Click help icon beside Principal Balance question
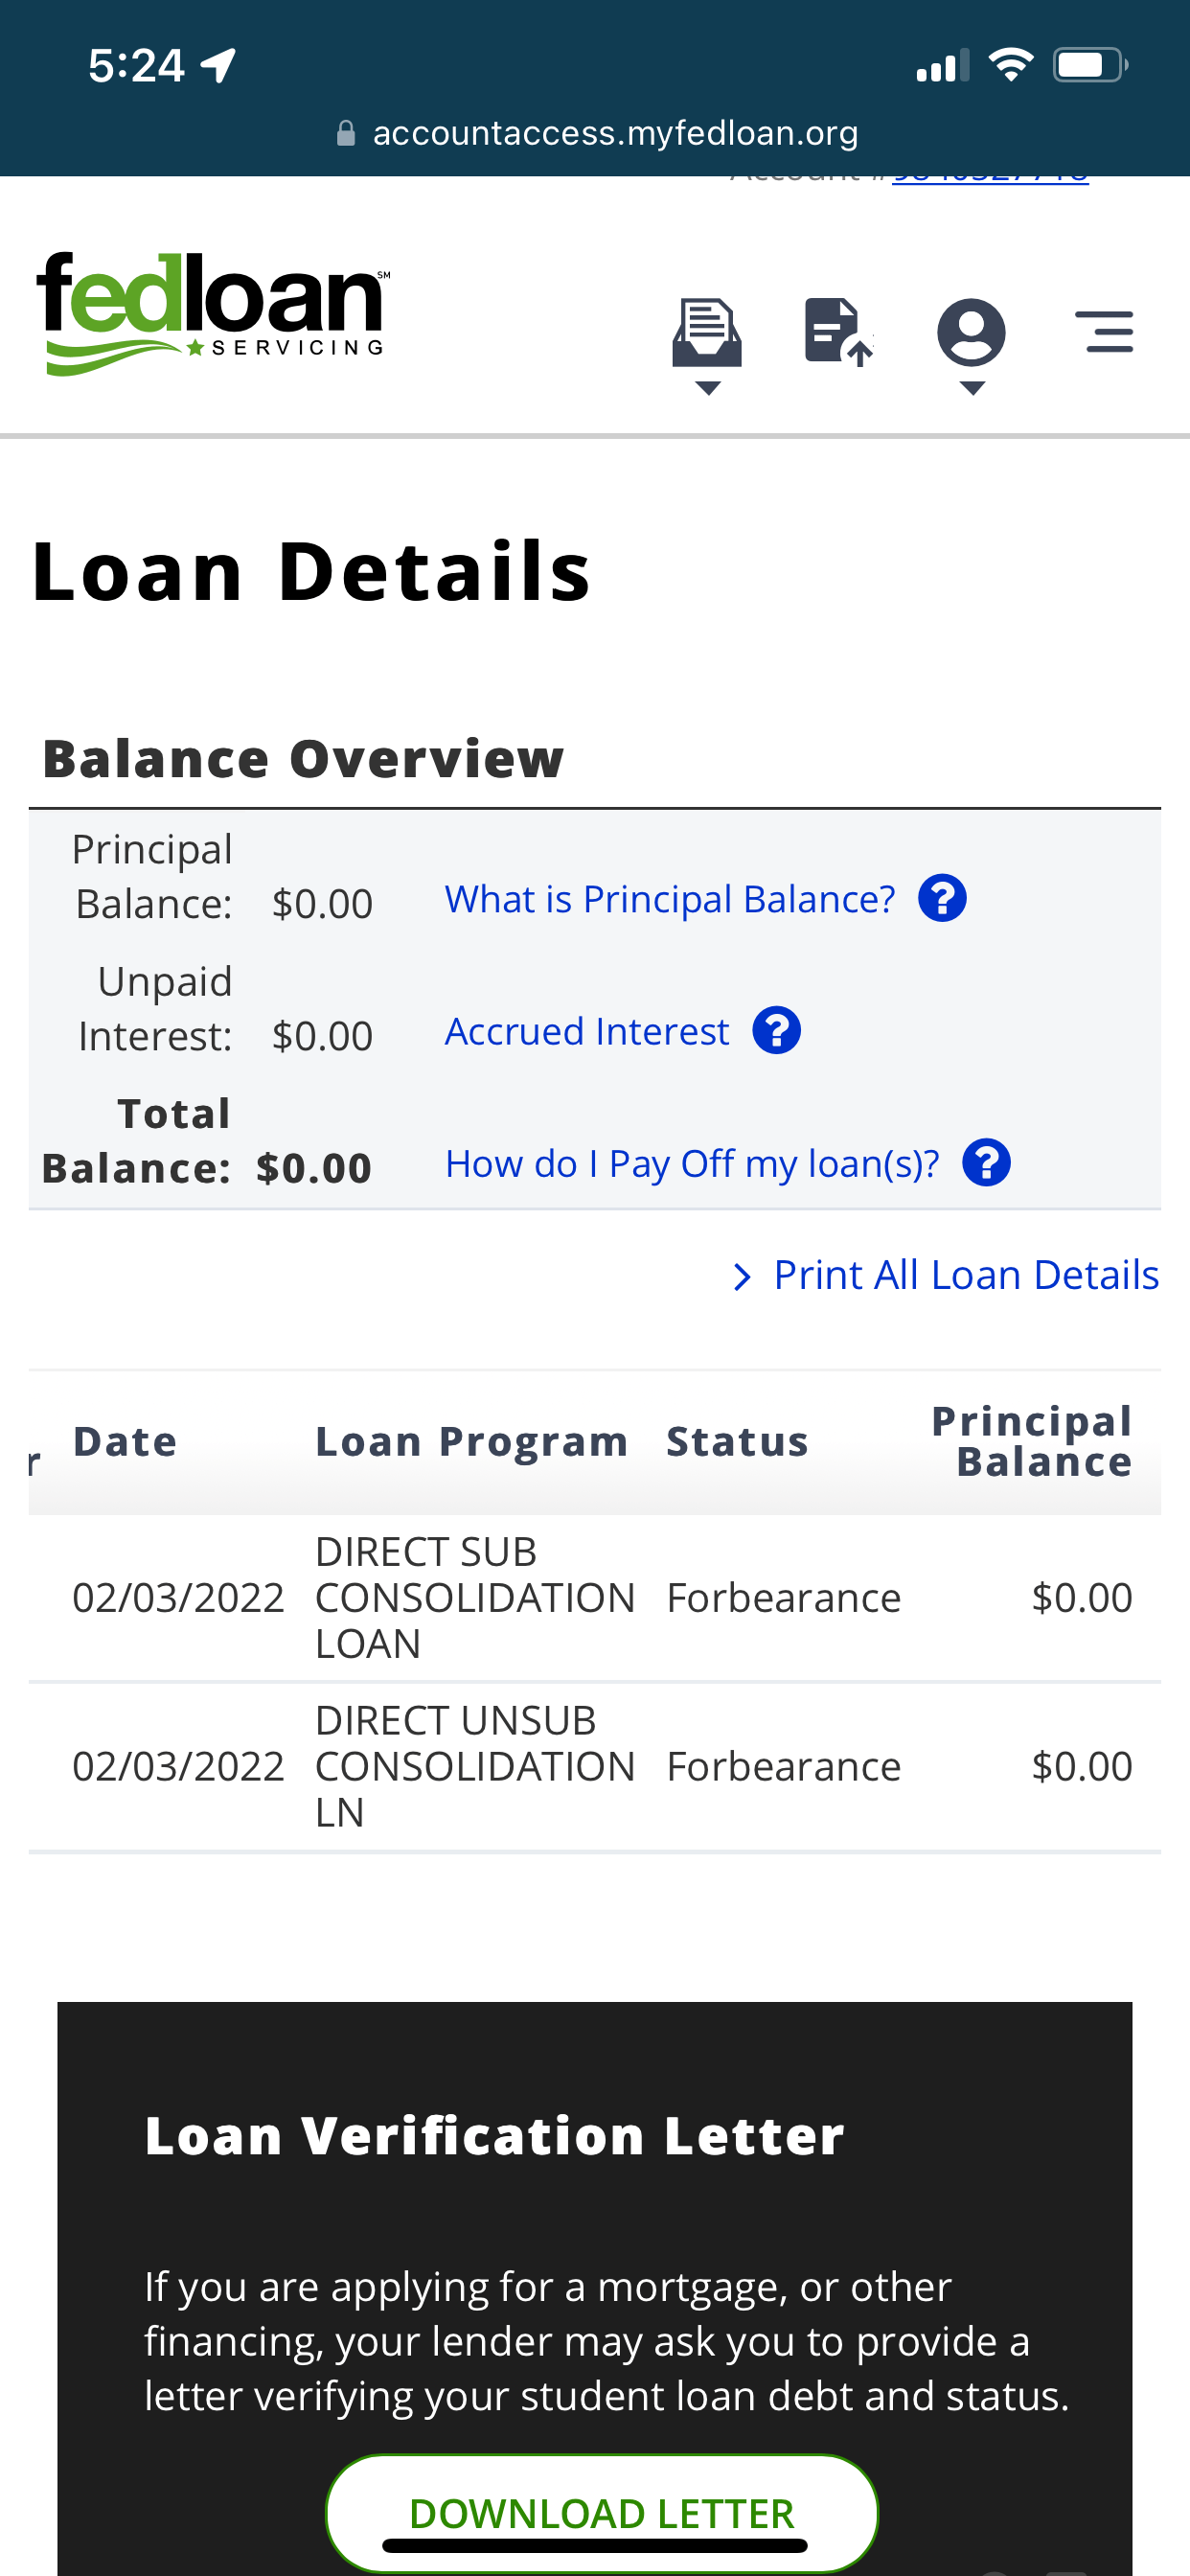The height and width of the screenshot is (2576, 1190). tap(942, 898)
